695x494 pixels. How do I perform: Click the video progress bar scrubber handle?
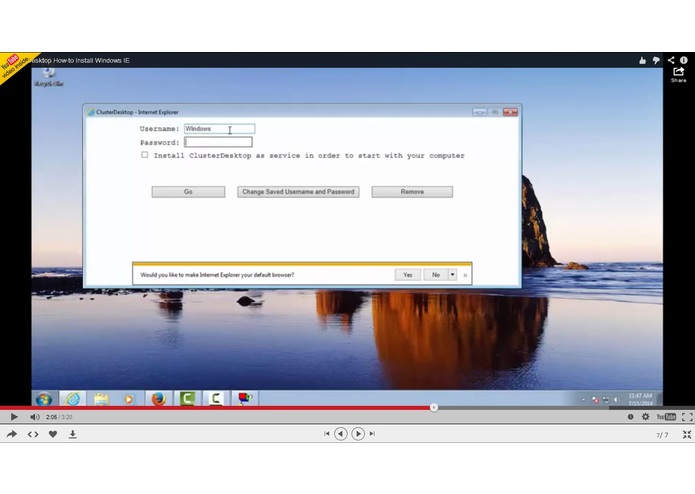click(434, 408)
